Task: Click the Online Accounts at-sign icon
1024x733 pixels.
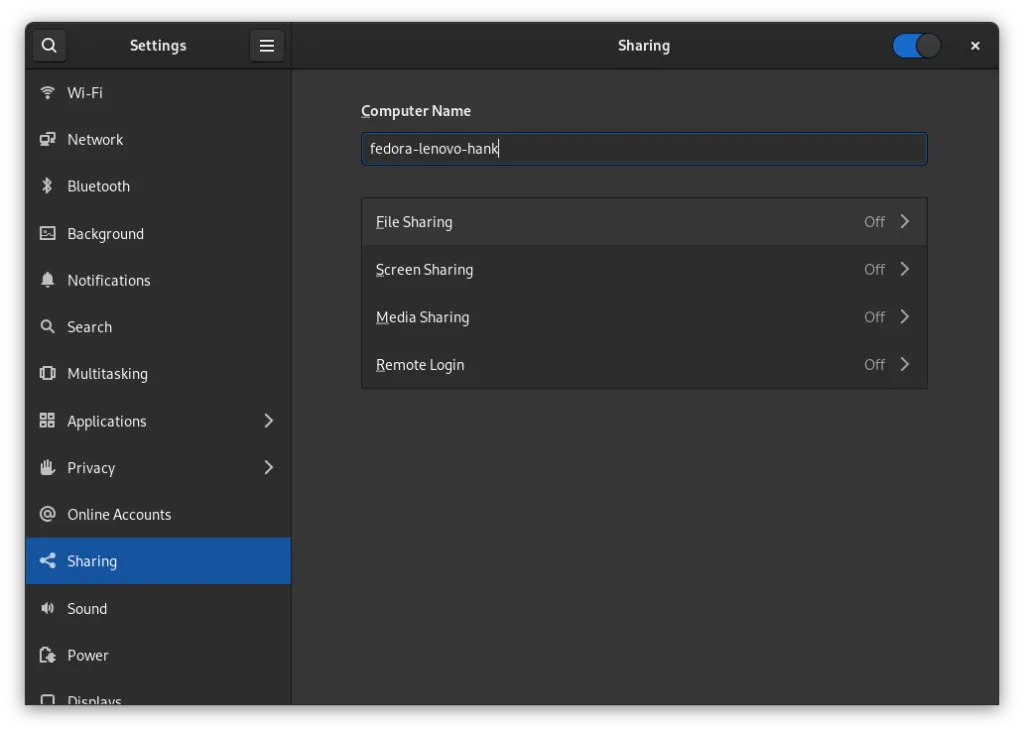Action: (x=47, y=514)
